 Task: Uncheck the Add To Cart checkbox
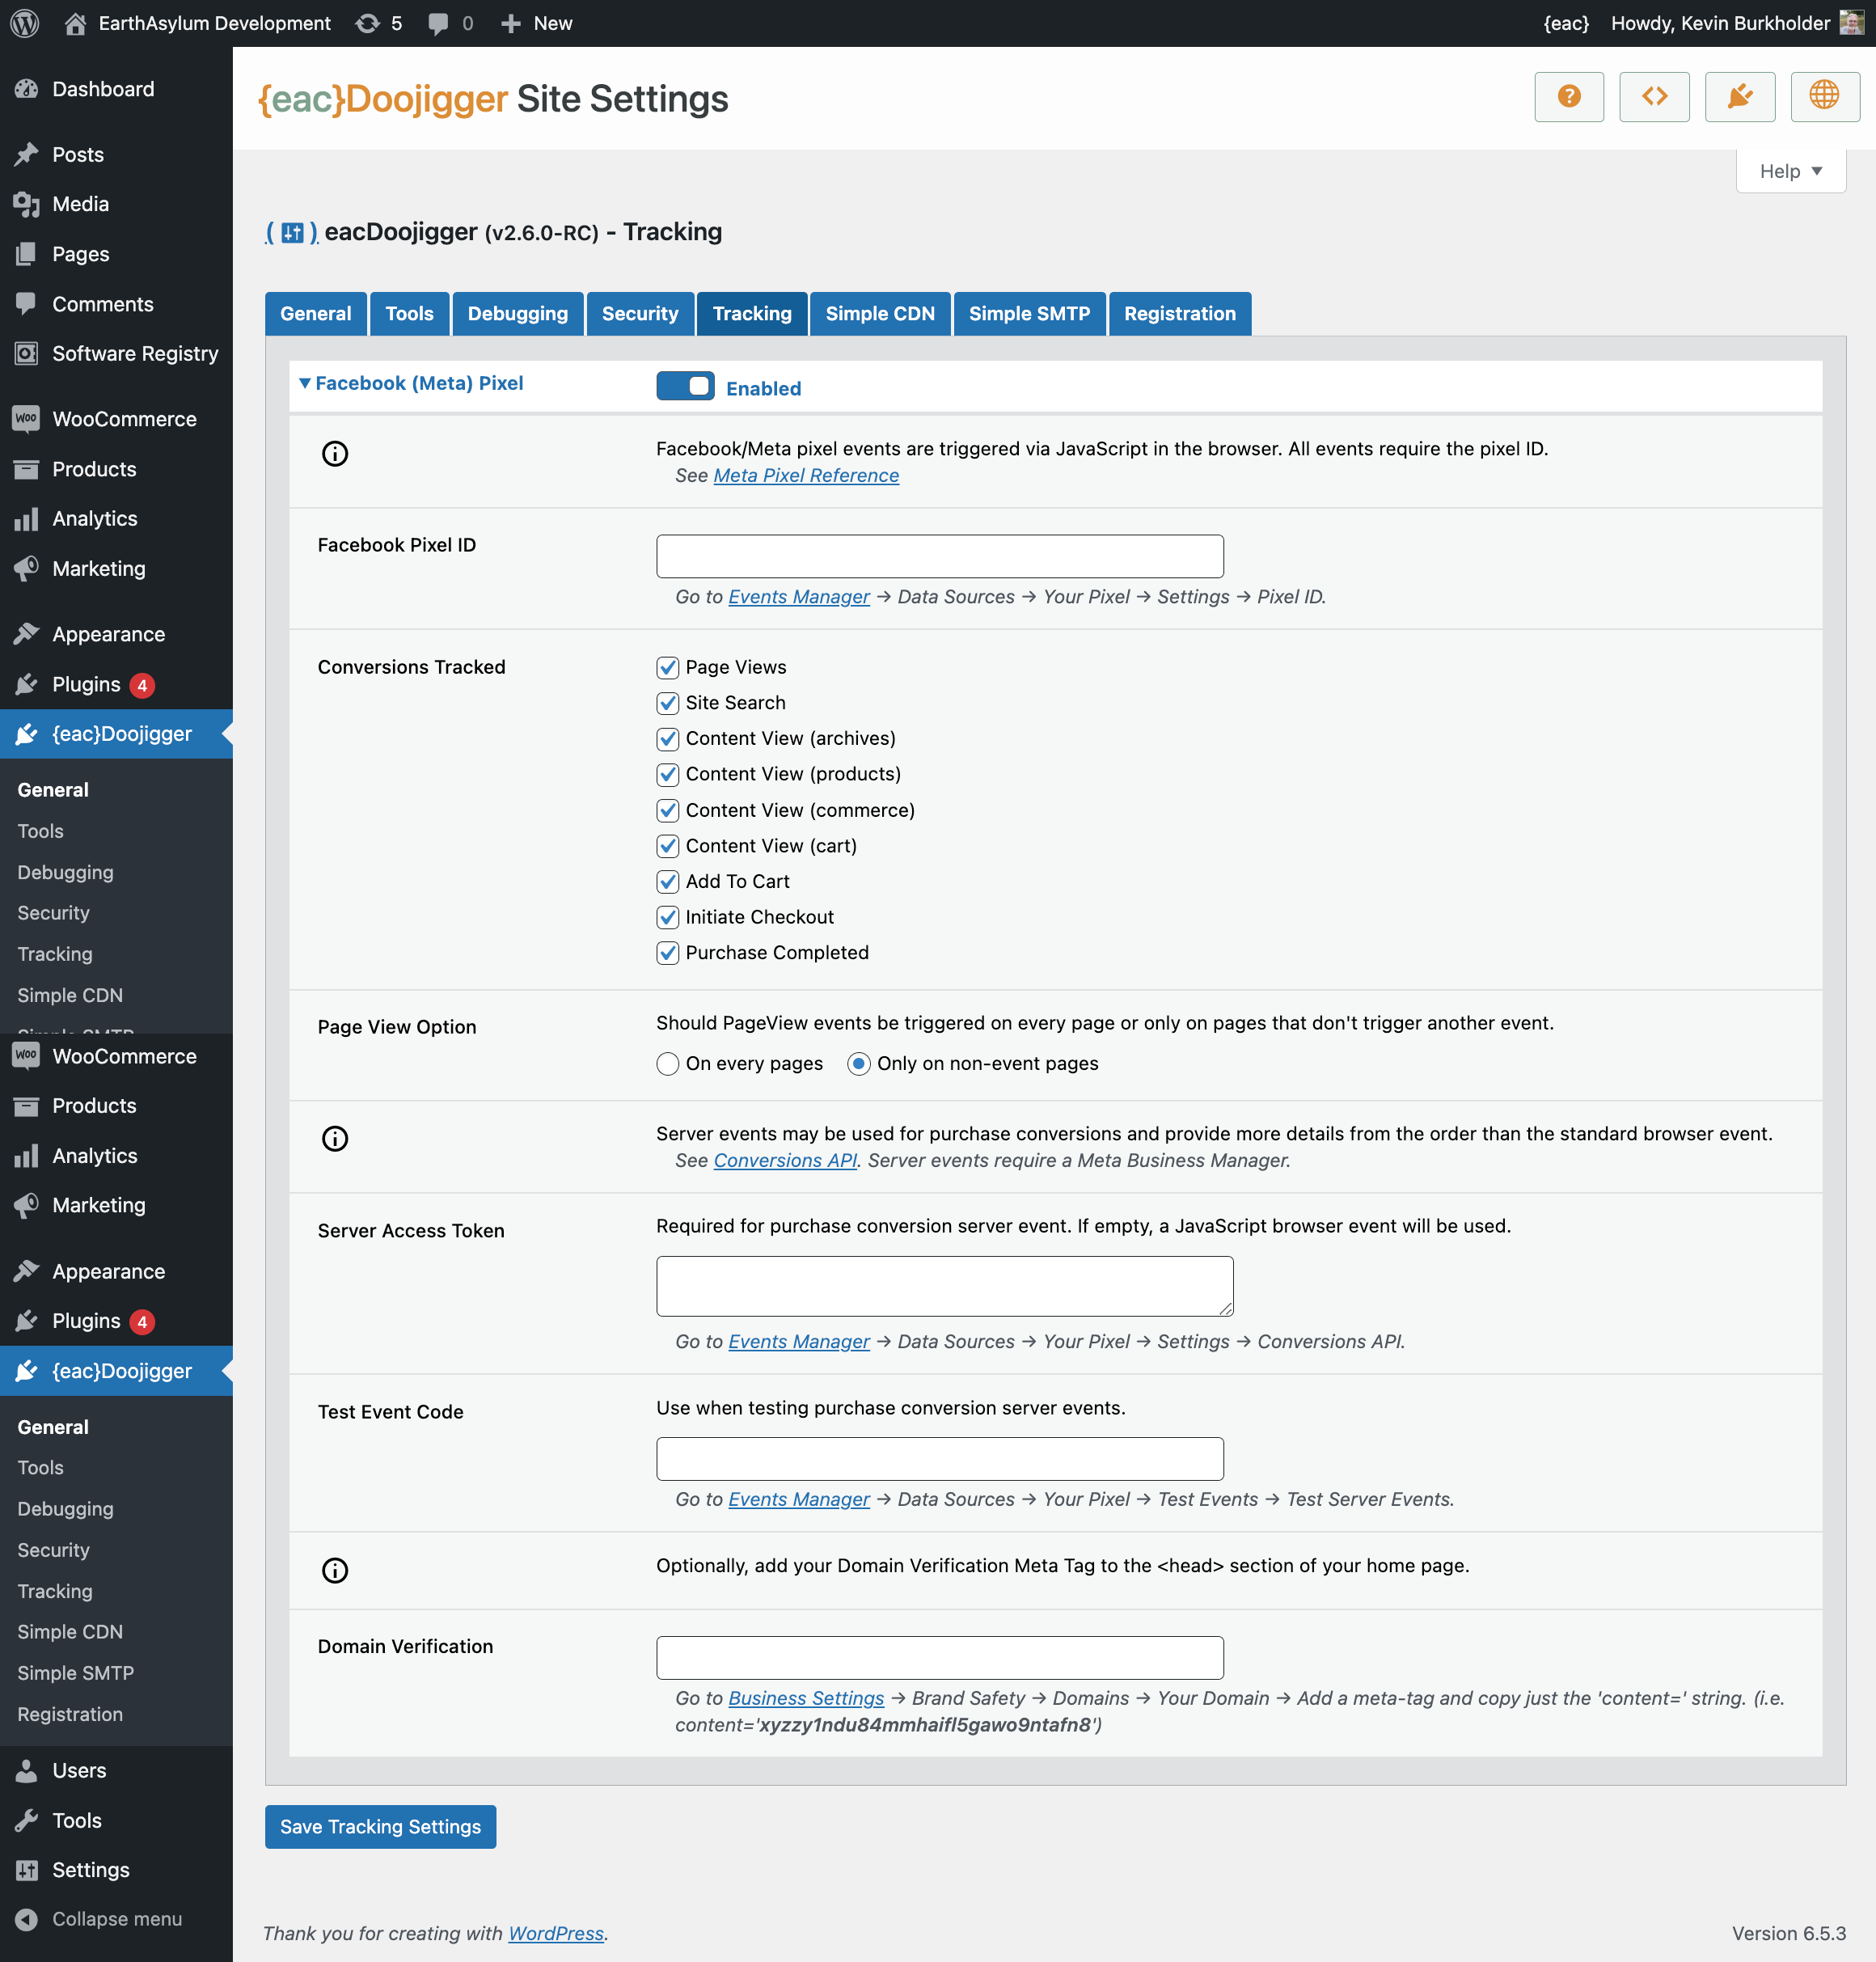coord(667,881)
